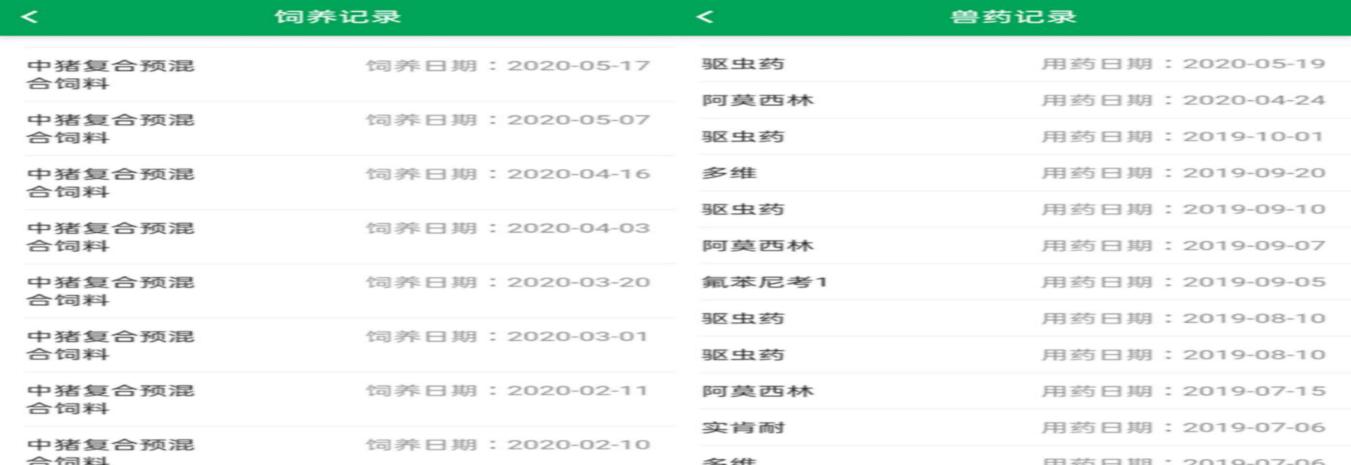This screenshot has width=1351, height=465.
Task: Open feeding record dated 2020-02-11
Action: click(x=337, y=399)
